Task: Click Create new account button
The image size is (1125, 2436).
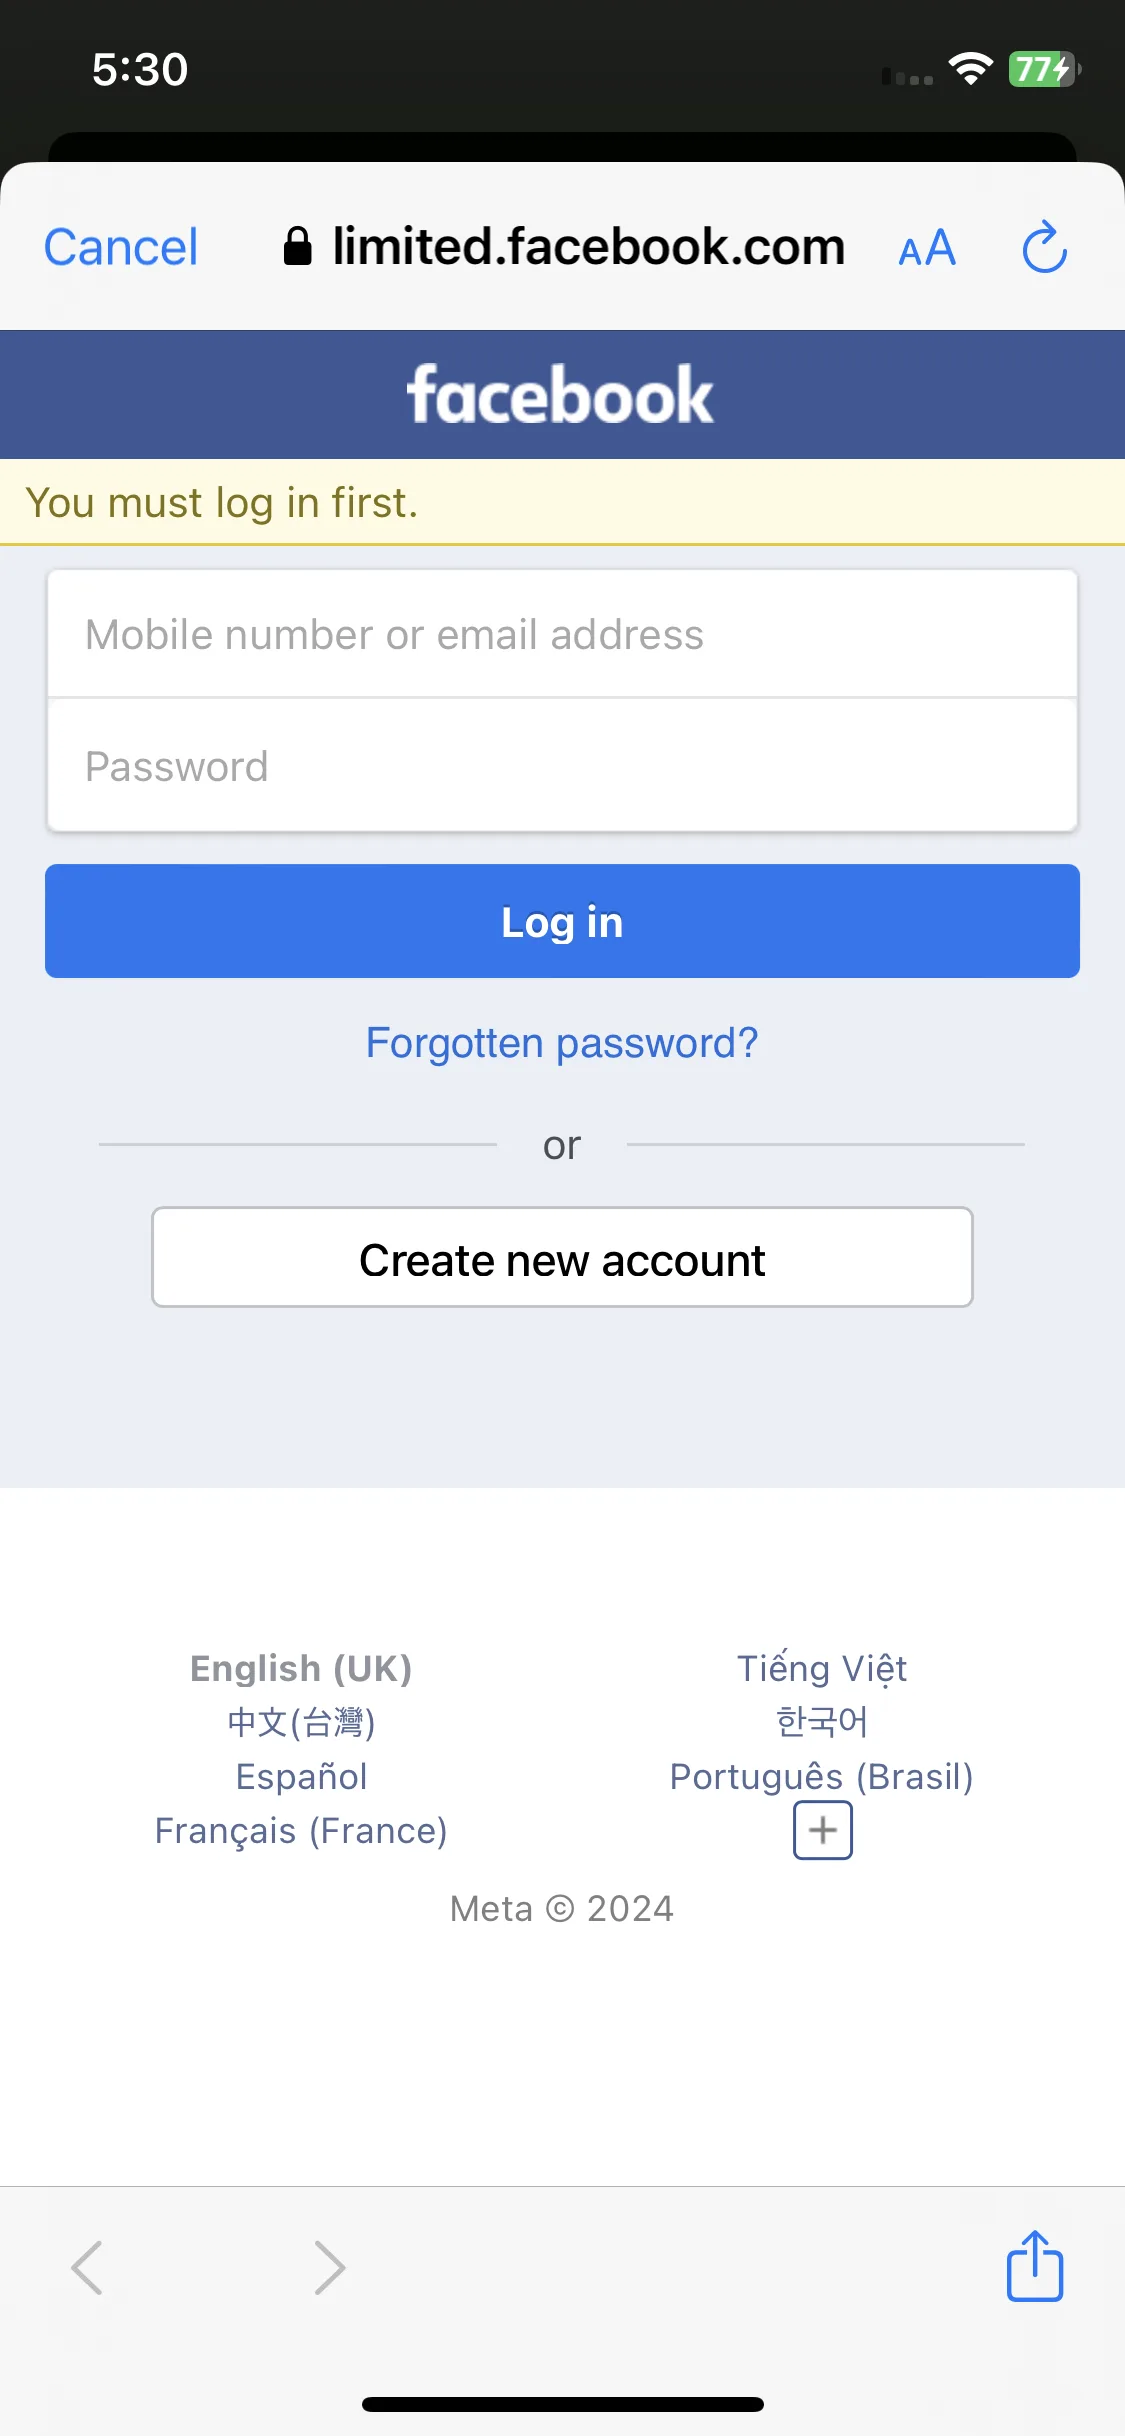Action: click(x=562, y=1257)
